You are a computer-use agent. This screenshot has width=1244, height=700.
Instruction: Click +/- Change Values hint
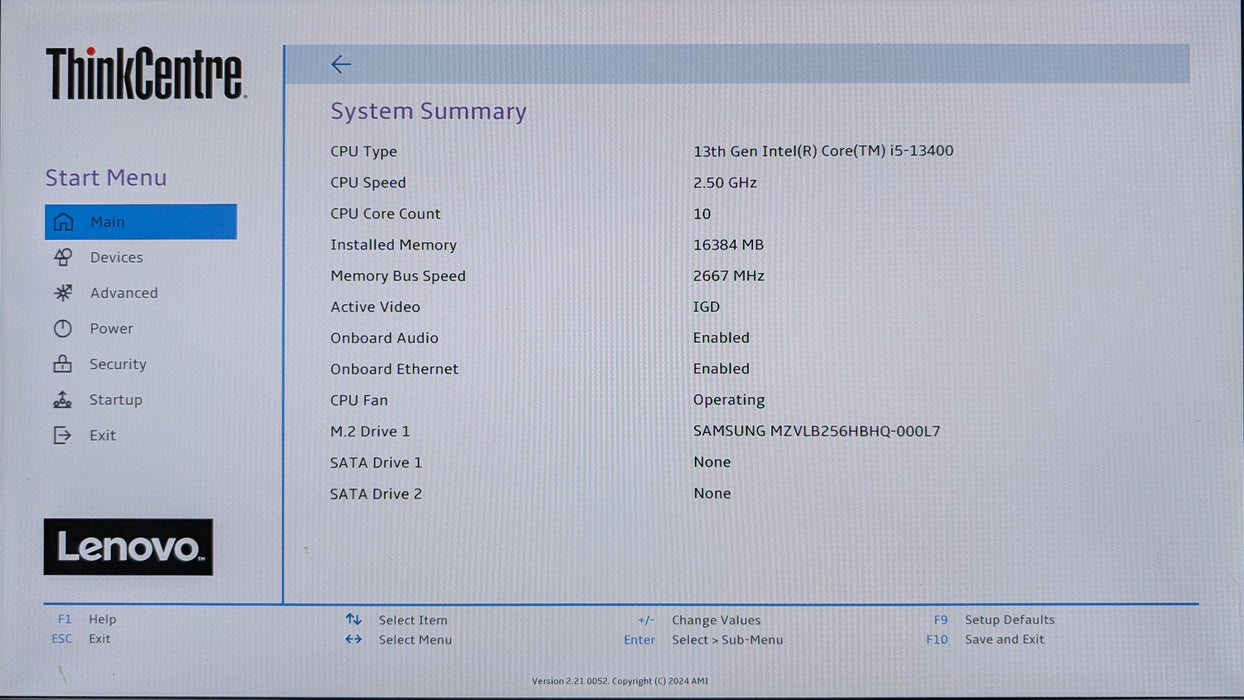[699, 621]
